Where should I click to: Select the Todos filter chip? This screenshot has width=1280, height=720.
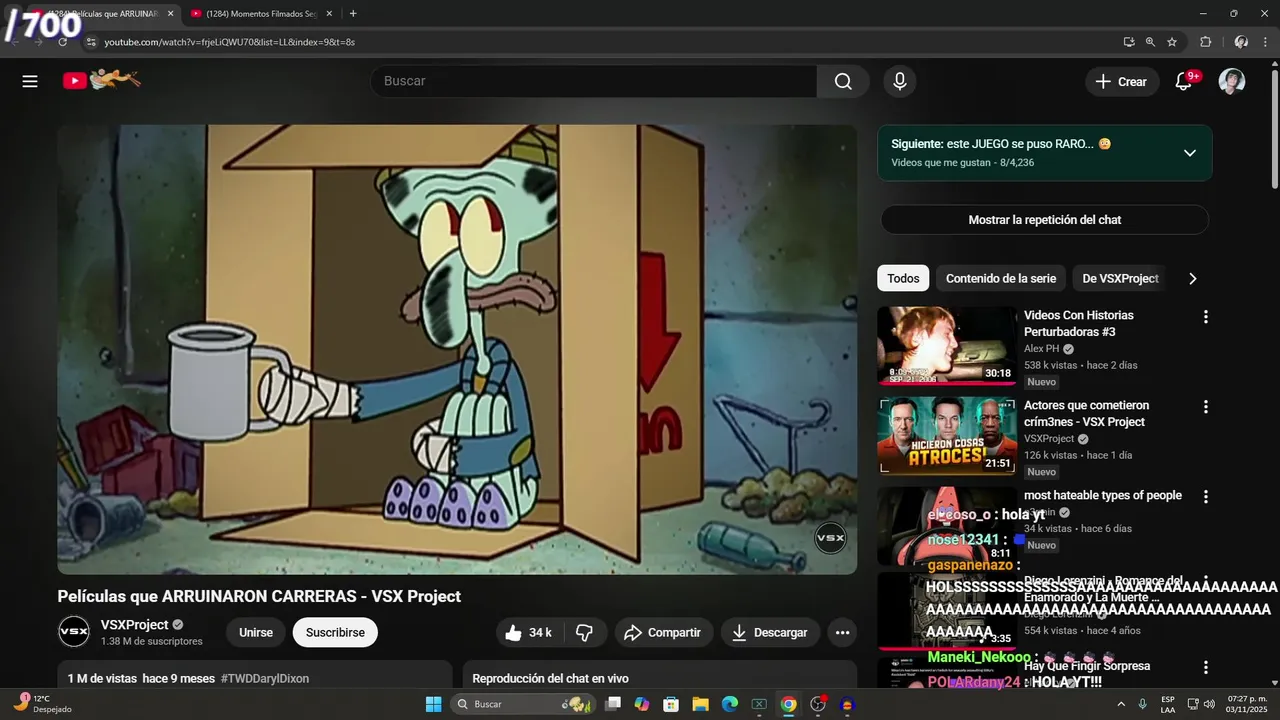pyautogui.click(x=903, y=279)
